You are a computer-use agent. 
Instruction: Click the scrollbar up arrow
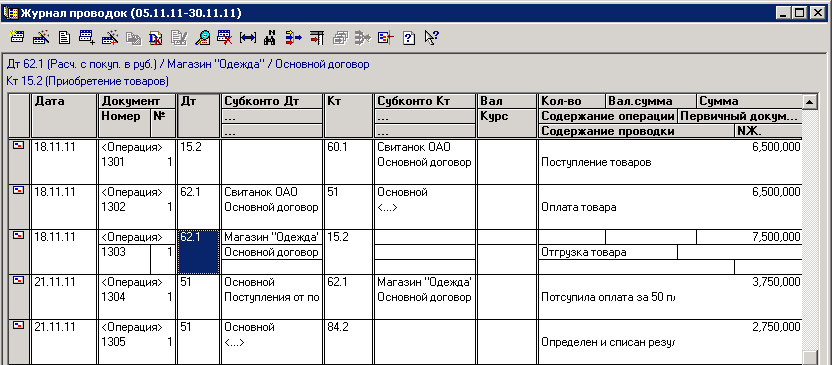[x=810, y=101]
